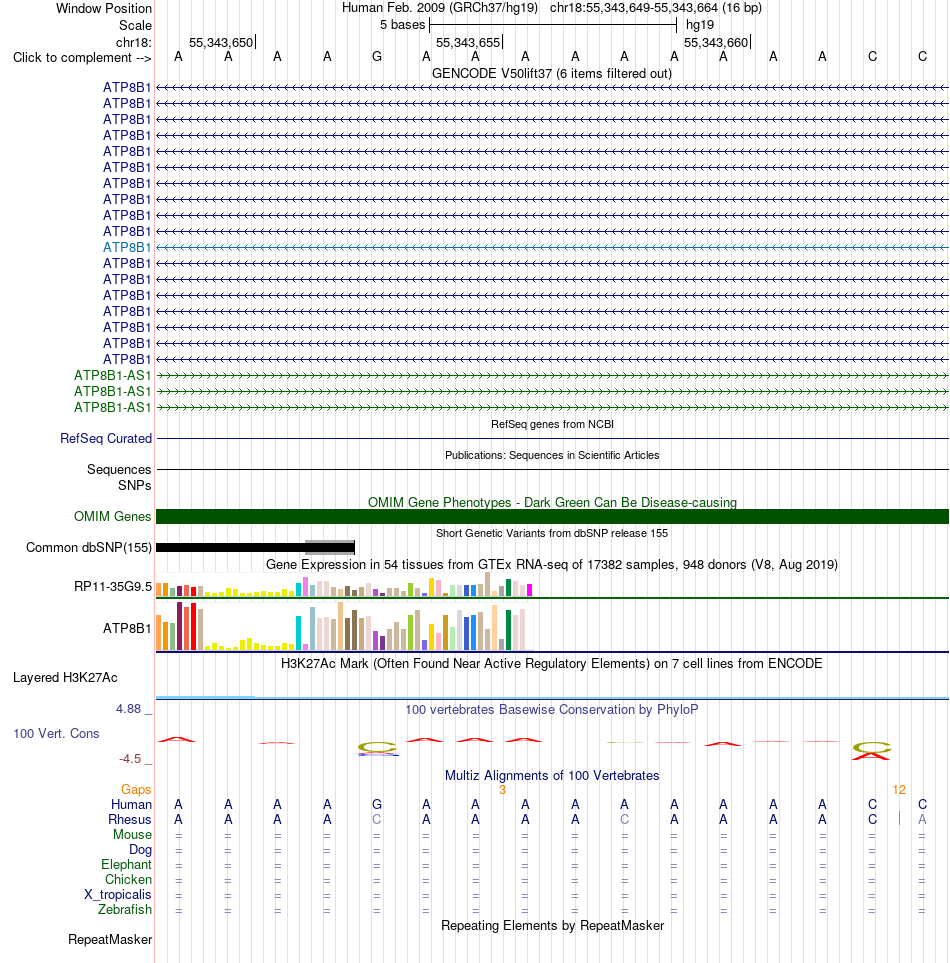The image size is (950, 963).
Task: Click coordinate marker 55,343,650
Action: 221,42
